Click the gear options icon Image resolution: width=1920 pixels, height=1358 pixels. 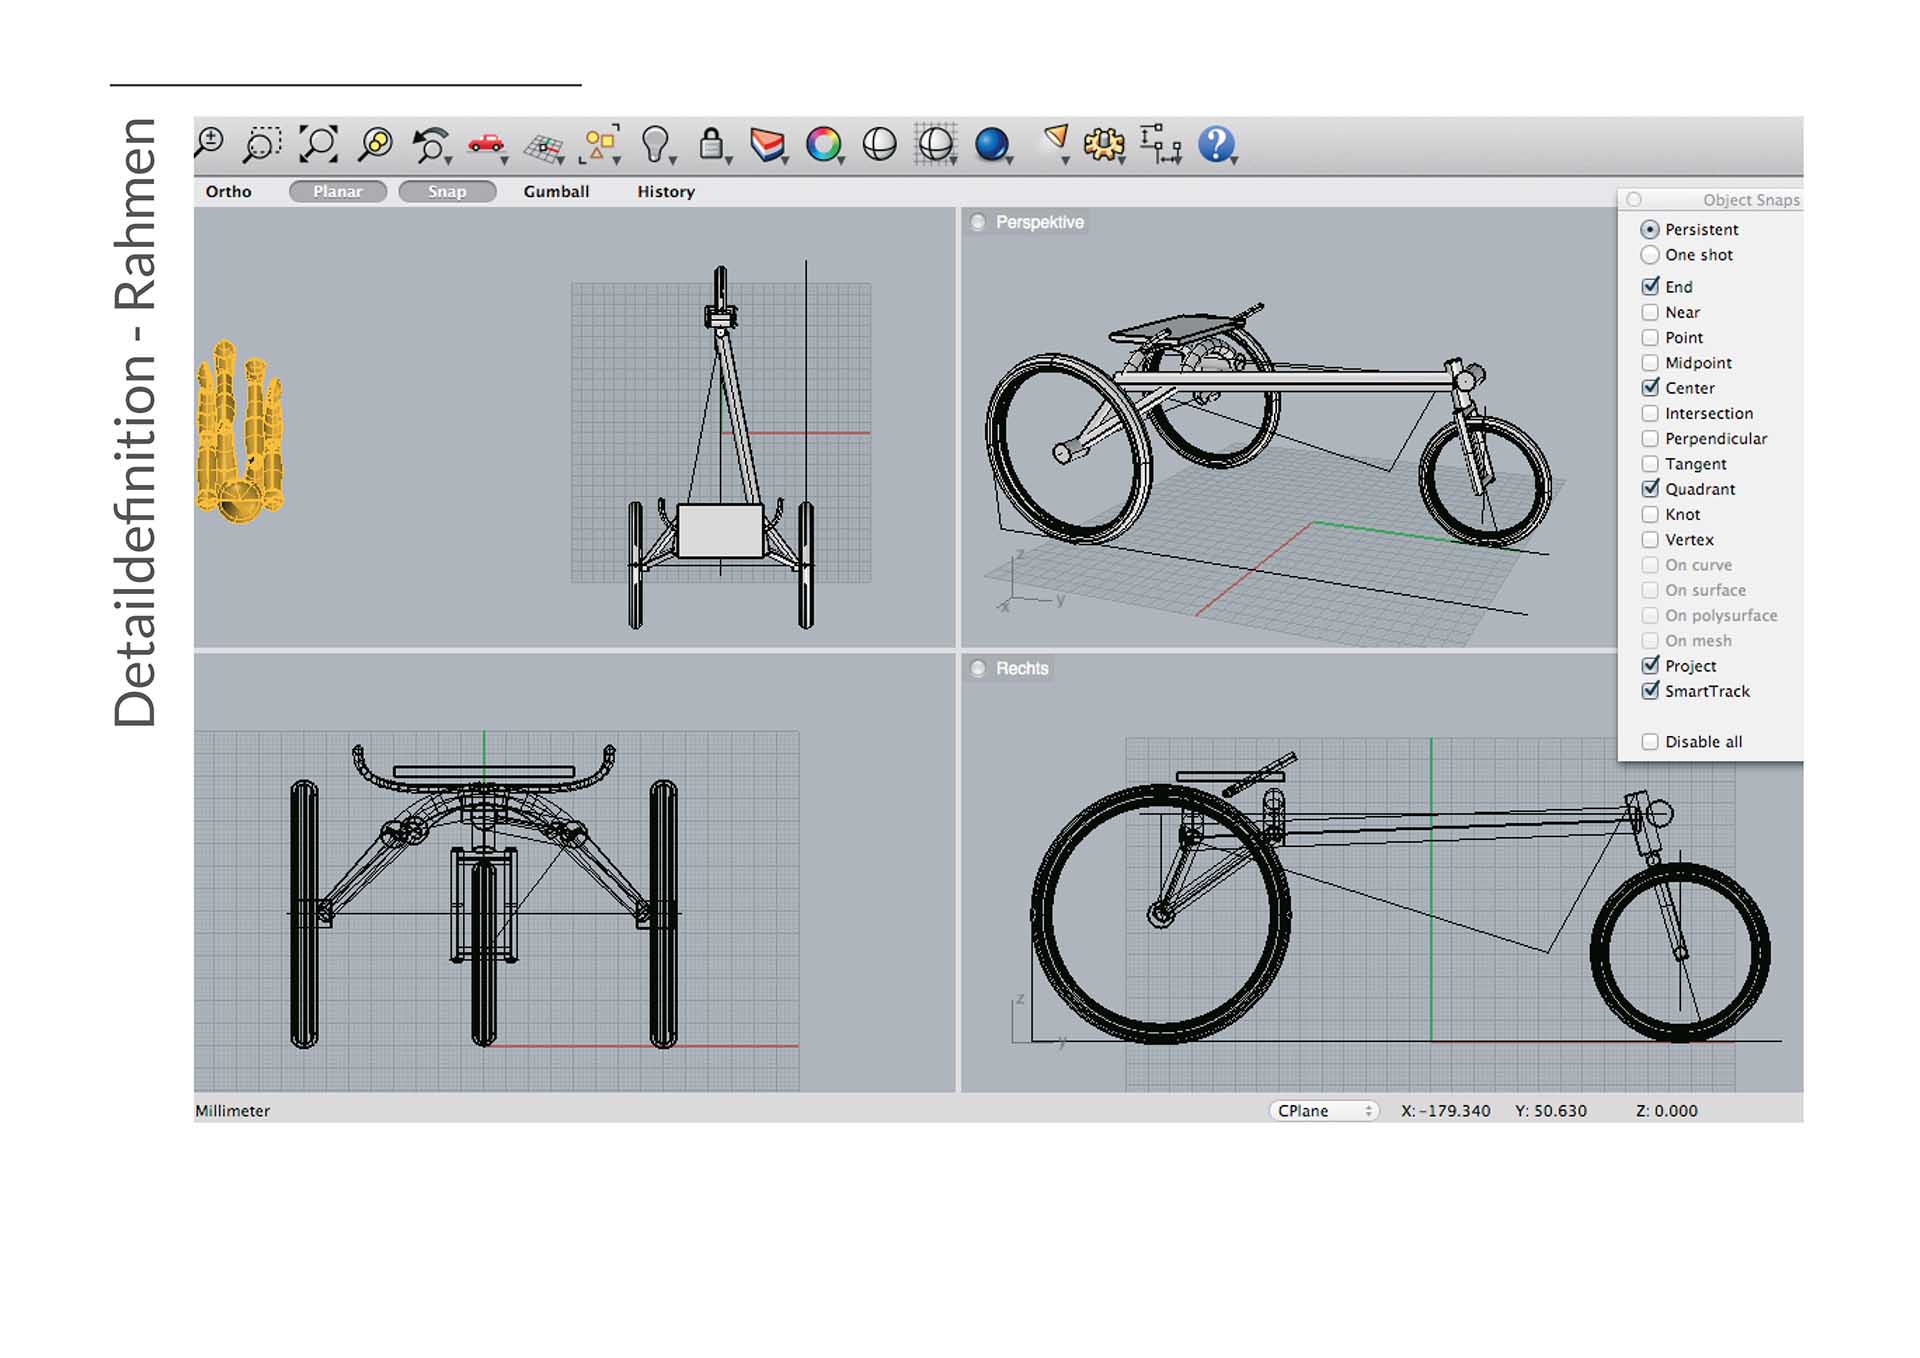tap(1104, 145)
